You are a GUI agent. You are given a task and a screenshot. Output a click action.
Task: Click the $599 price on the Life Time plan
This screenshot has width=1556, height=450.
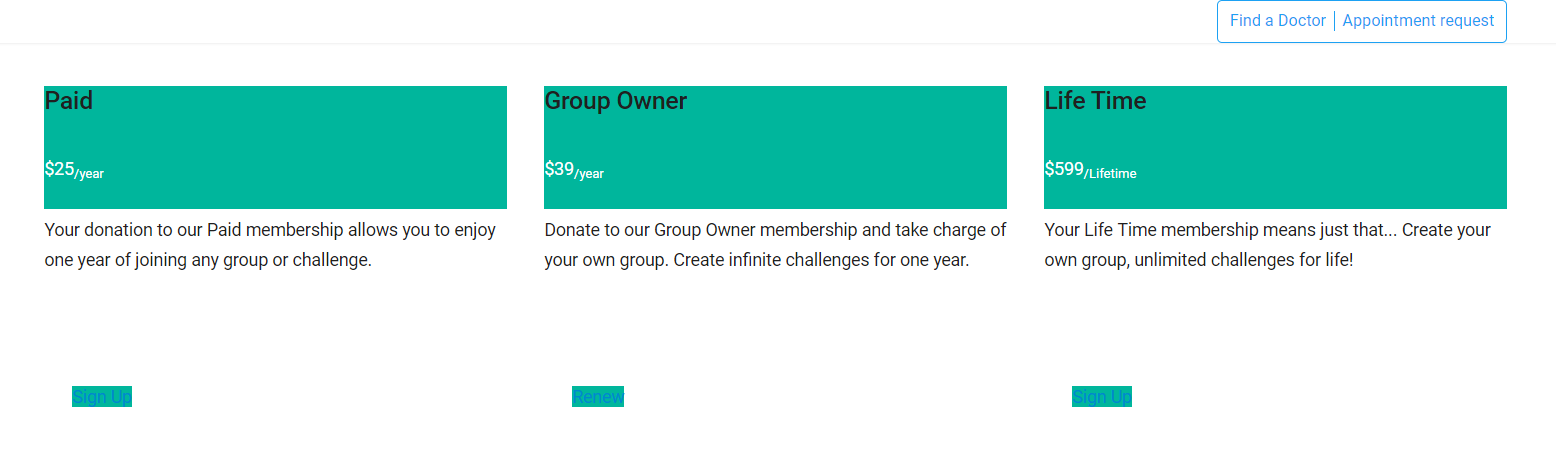[1065, 169]
